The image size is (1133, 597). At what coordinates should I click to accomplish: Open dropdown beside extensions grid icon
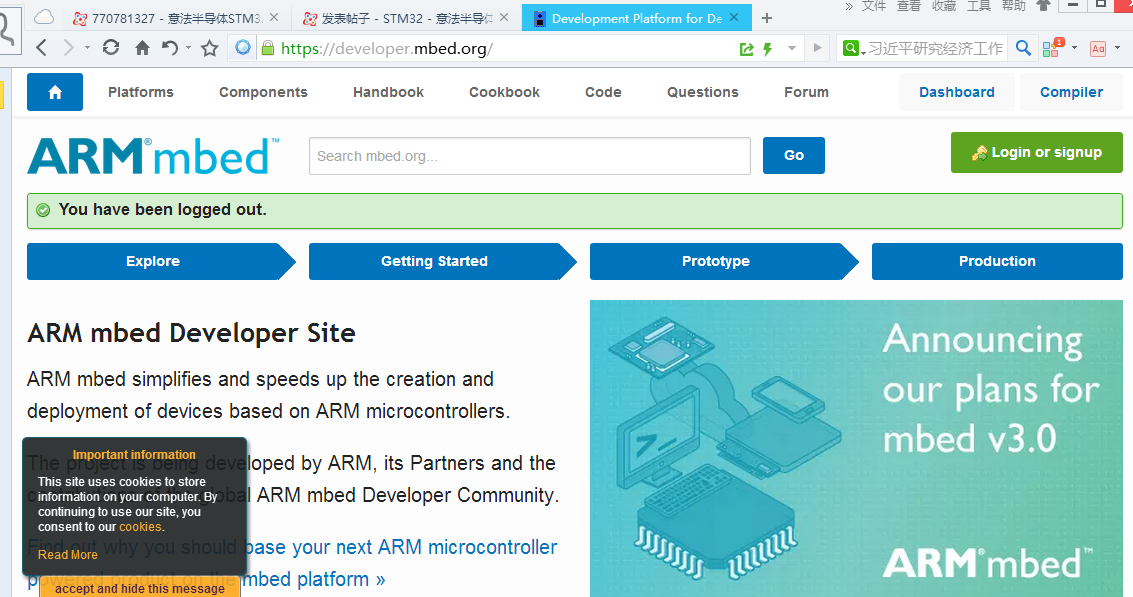point(1074,48)
